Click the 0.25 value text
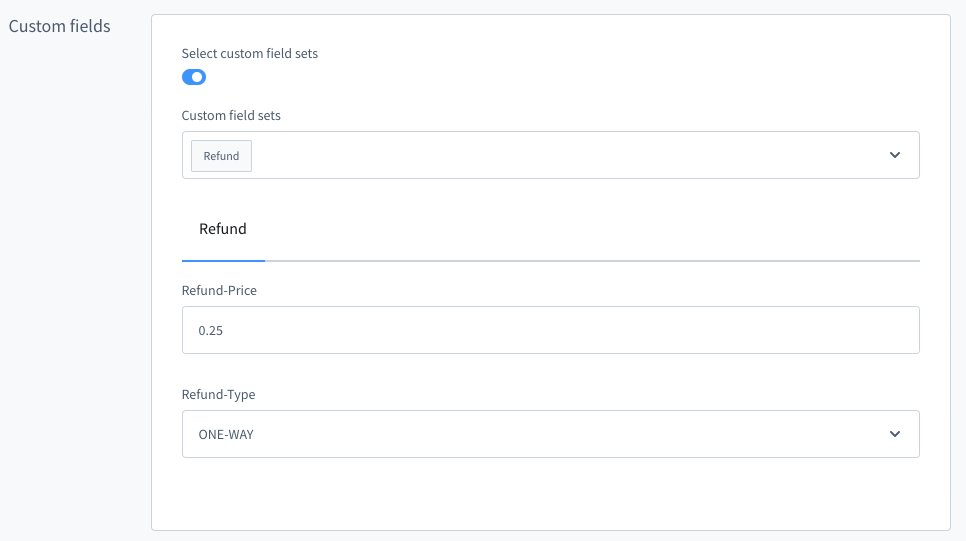The height and width of the screenshot is (541, 966). pos(211,330)
